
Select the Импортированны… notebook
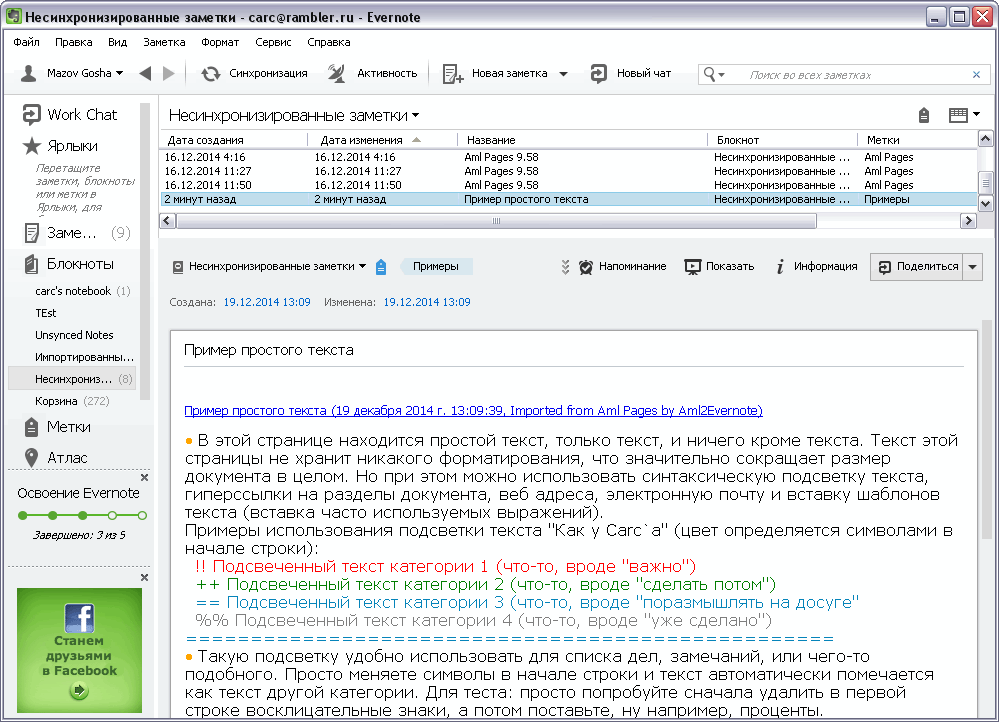(84, 357)
